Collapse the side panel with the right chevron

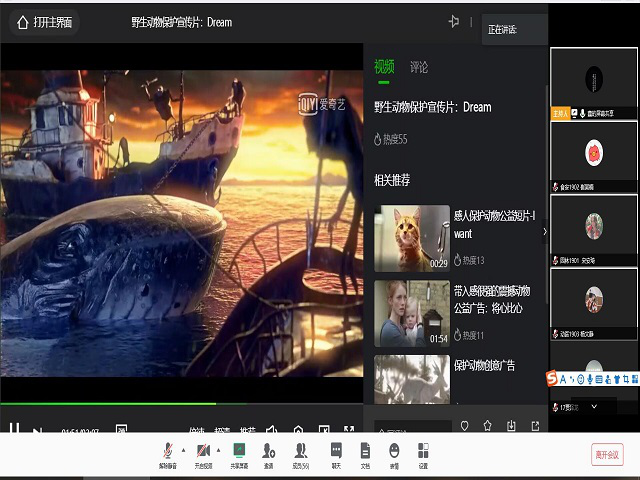pyautogui.click(x=545, y=232)
